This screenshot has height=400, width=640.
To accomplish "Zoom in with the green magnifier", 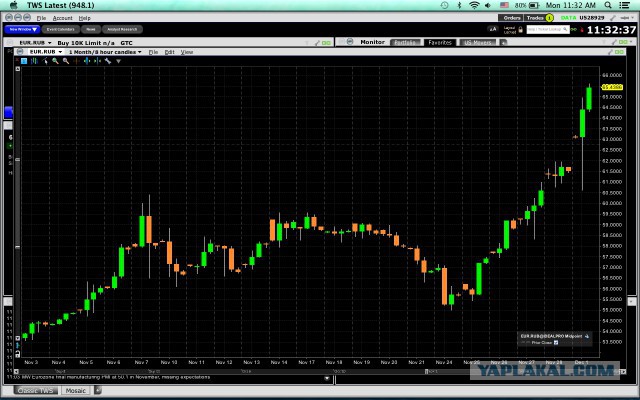I will (x=55, y=61).
